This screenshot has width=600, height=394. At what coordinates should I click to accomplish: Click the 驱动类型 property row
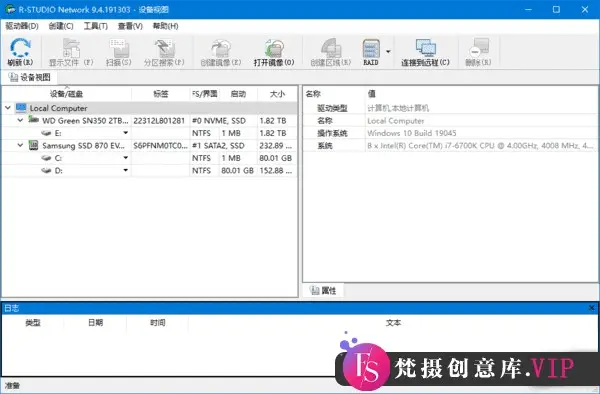(x=450, y=108)
